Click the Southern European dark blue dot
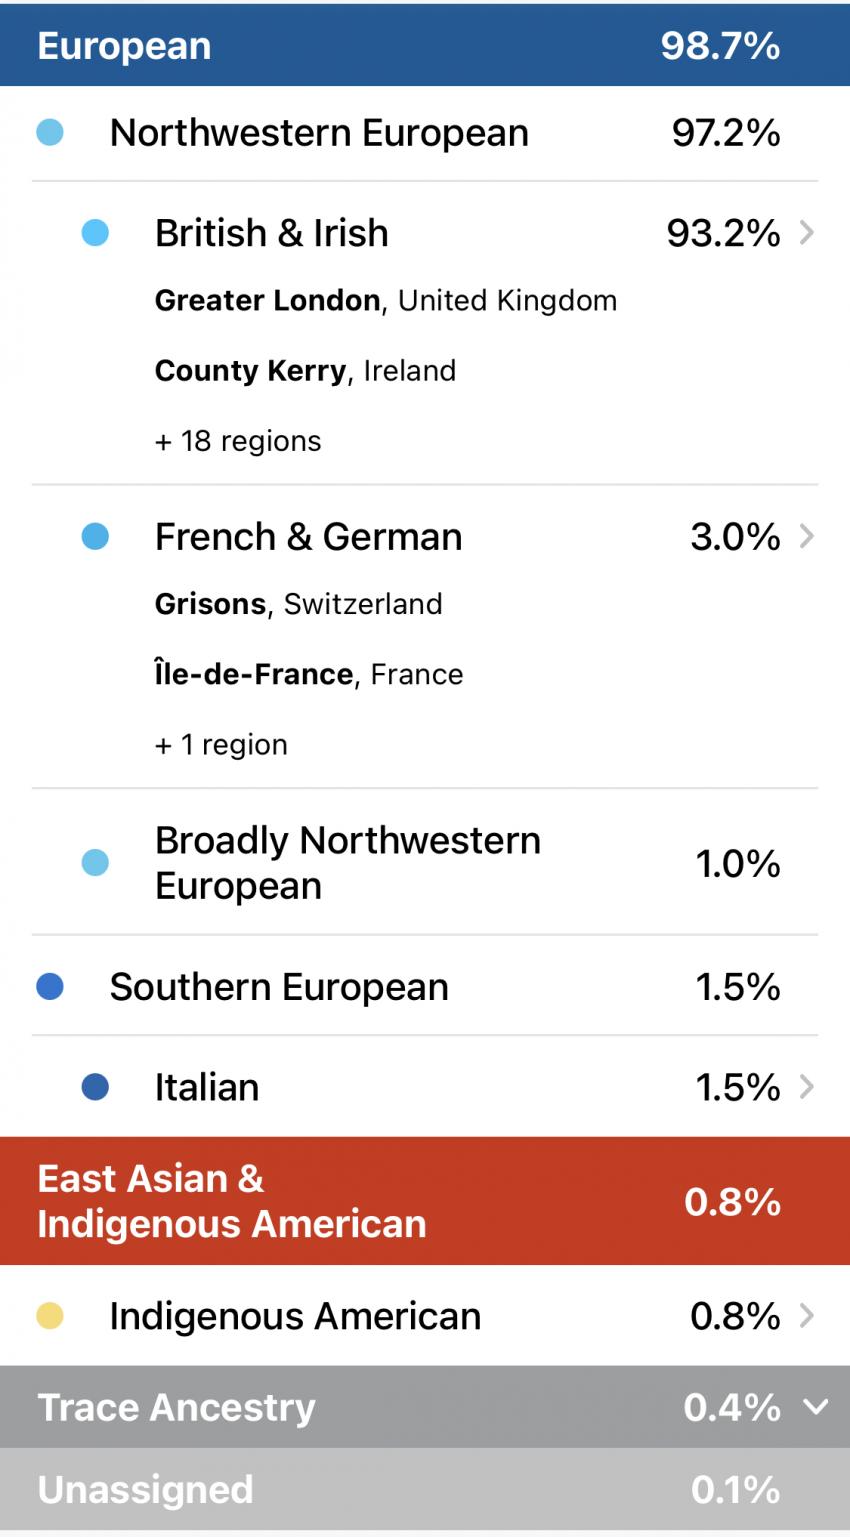Image resolution: width=850 pixels, height=1537 pixels. (x=50, y=987)
